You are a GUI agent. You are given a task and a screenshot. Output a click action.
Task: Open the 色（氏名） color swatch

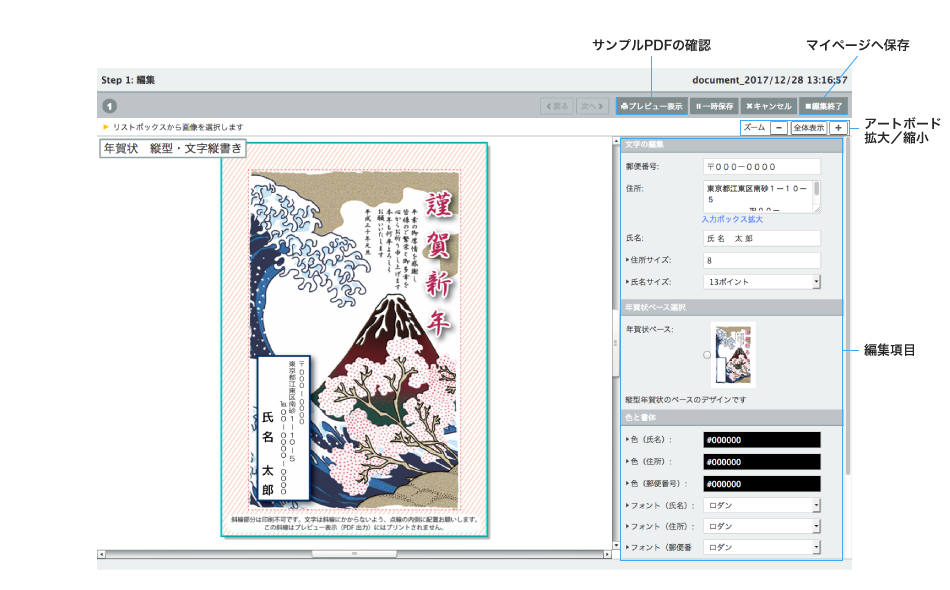click(x=762, y=440)
